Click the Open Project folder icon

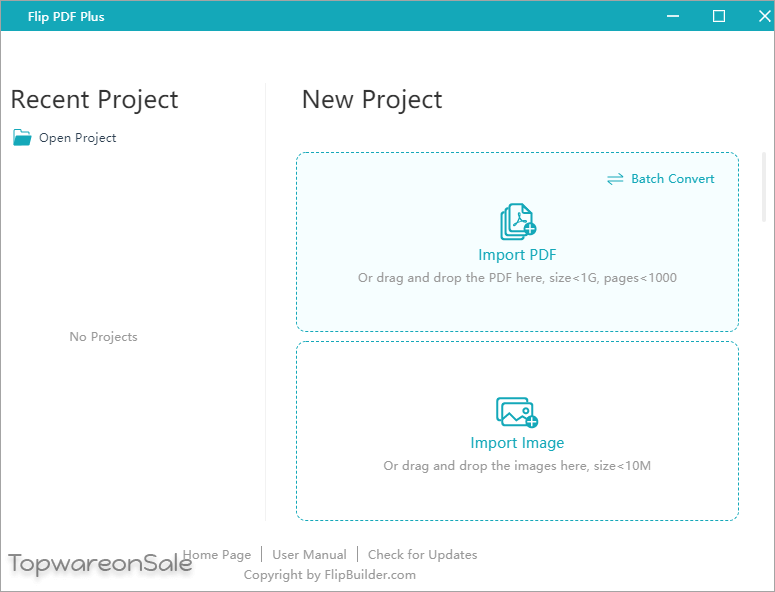[x=22, y=137]
